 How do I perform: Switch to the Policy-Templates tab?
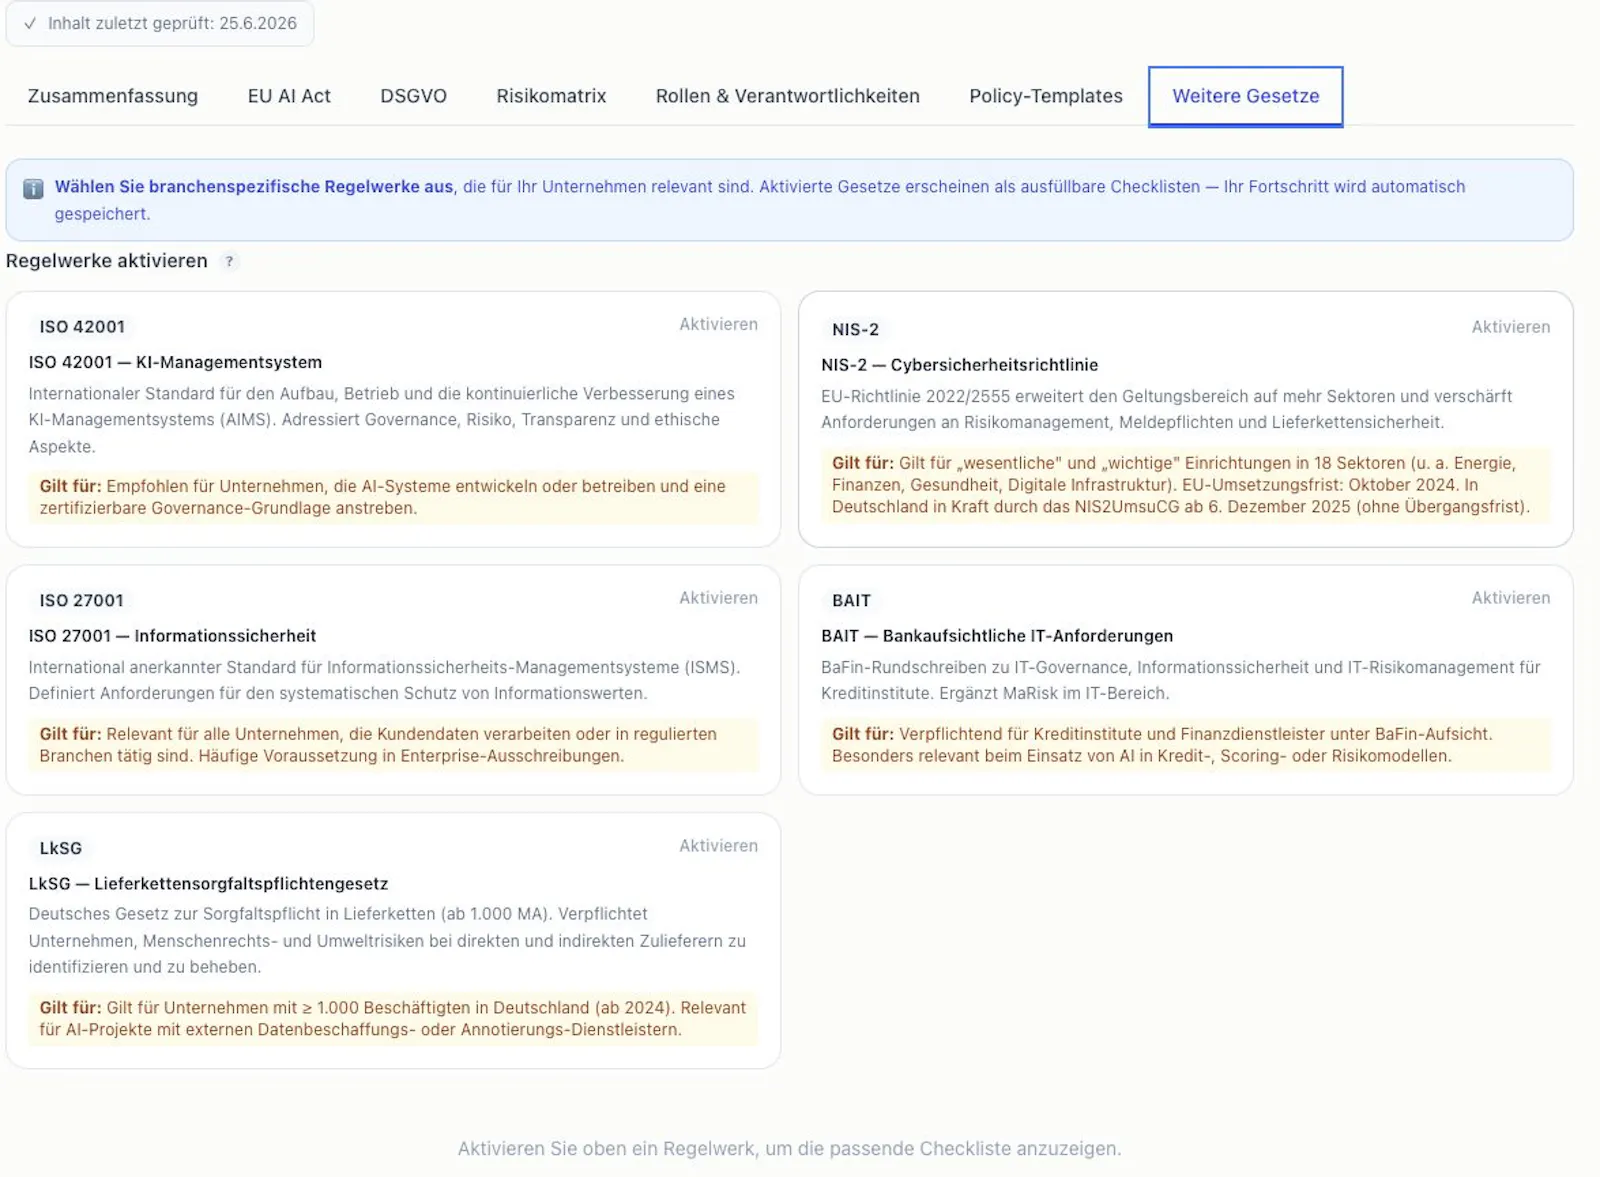pos(1045,96)
